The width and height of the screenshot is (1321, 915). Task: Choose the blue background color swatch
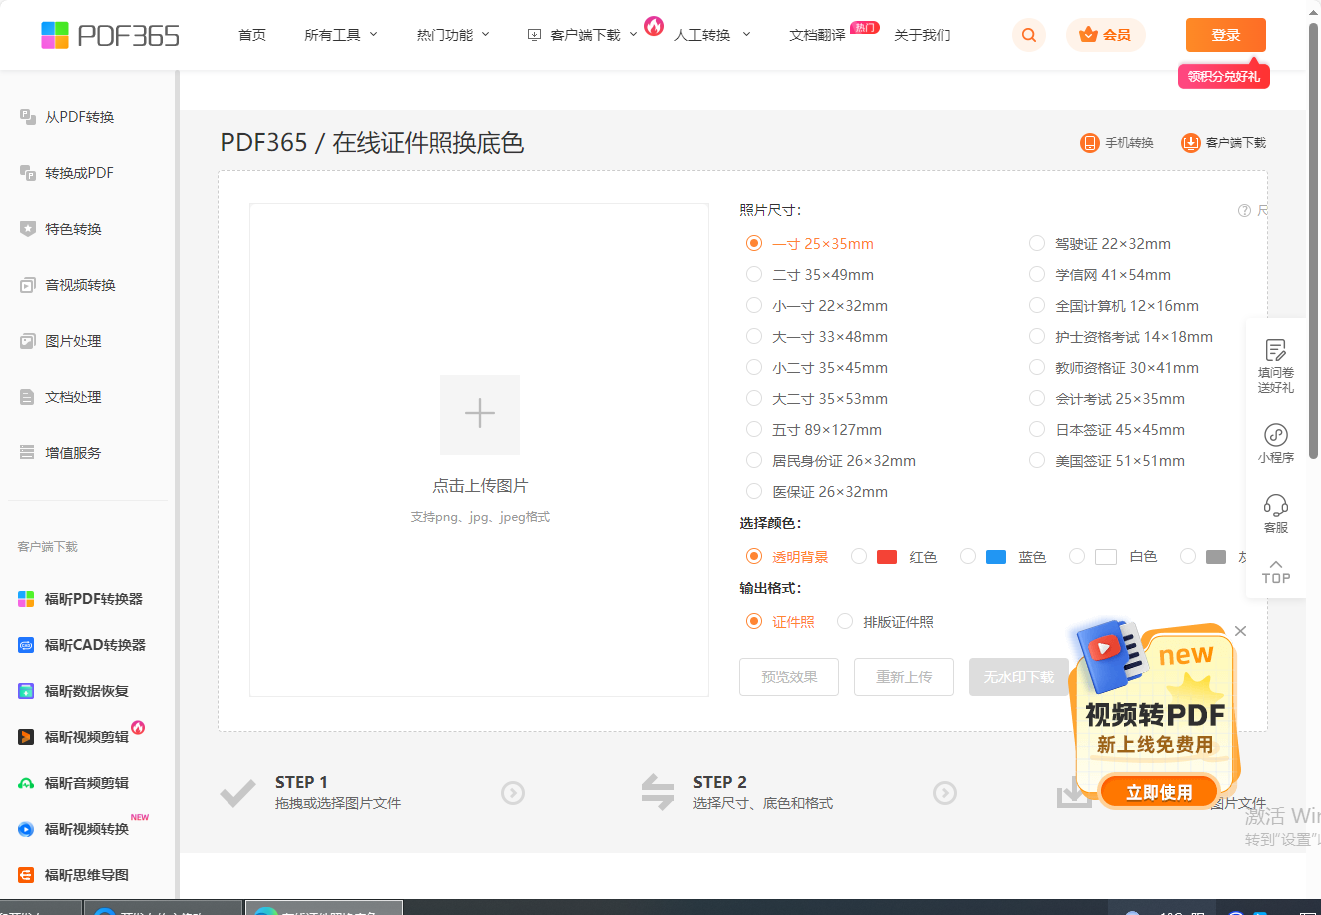click(996, 557)
